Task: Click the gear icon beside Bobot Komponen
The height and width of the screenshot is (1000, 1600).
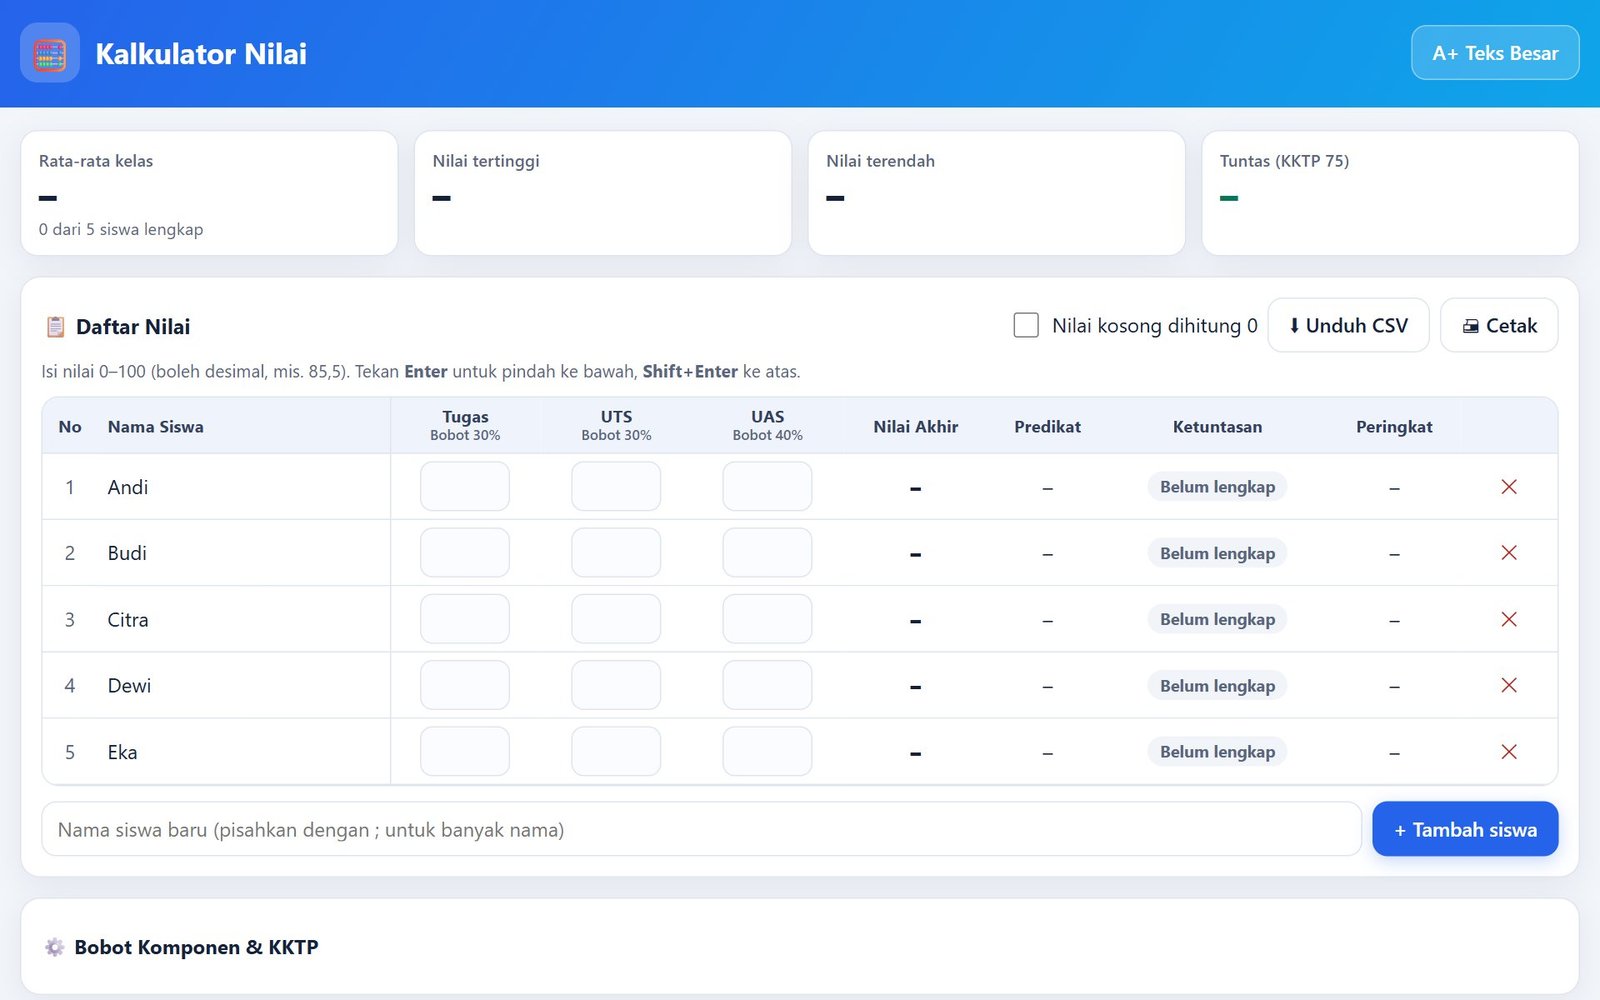Action: pyautogui.click(x=55, y=947)
